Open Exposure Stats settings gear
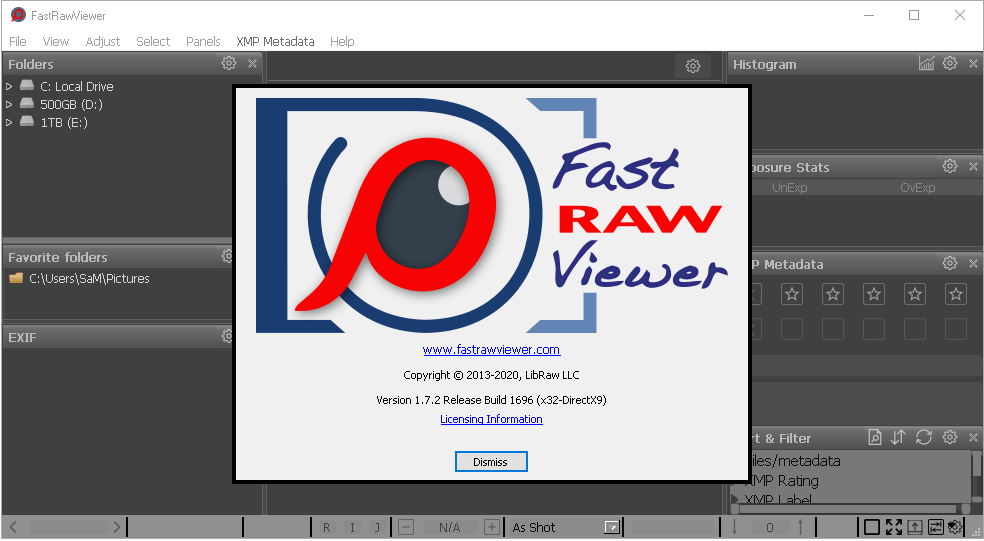The height and width of the screenshot is (541, 984). pos(950,166)
